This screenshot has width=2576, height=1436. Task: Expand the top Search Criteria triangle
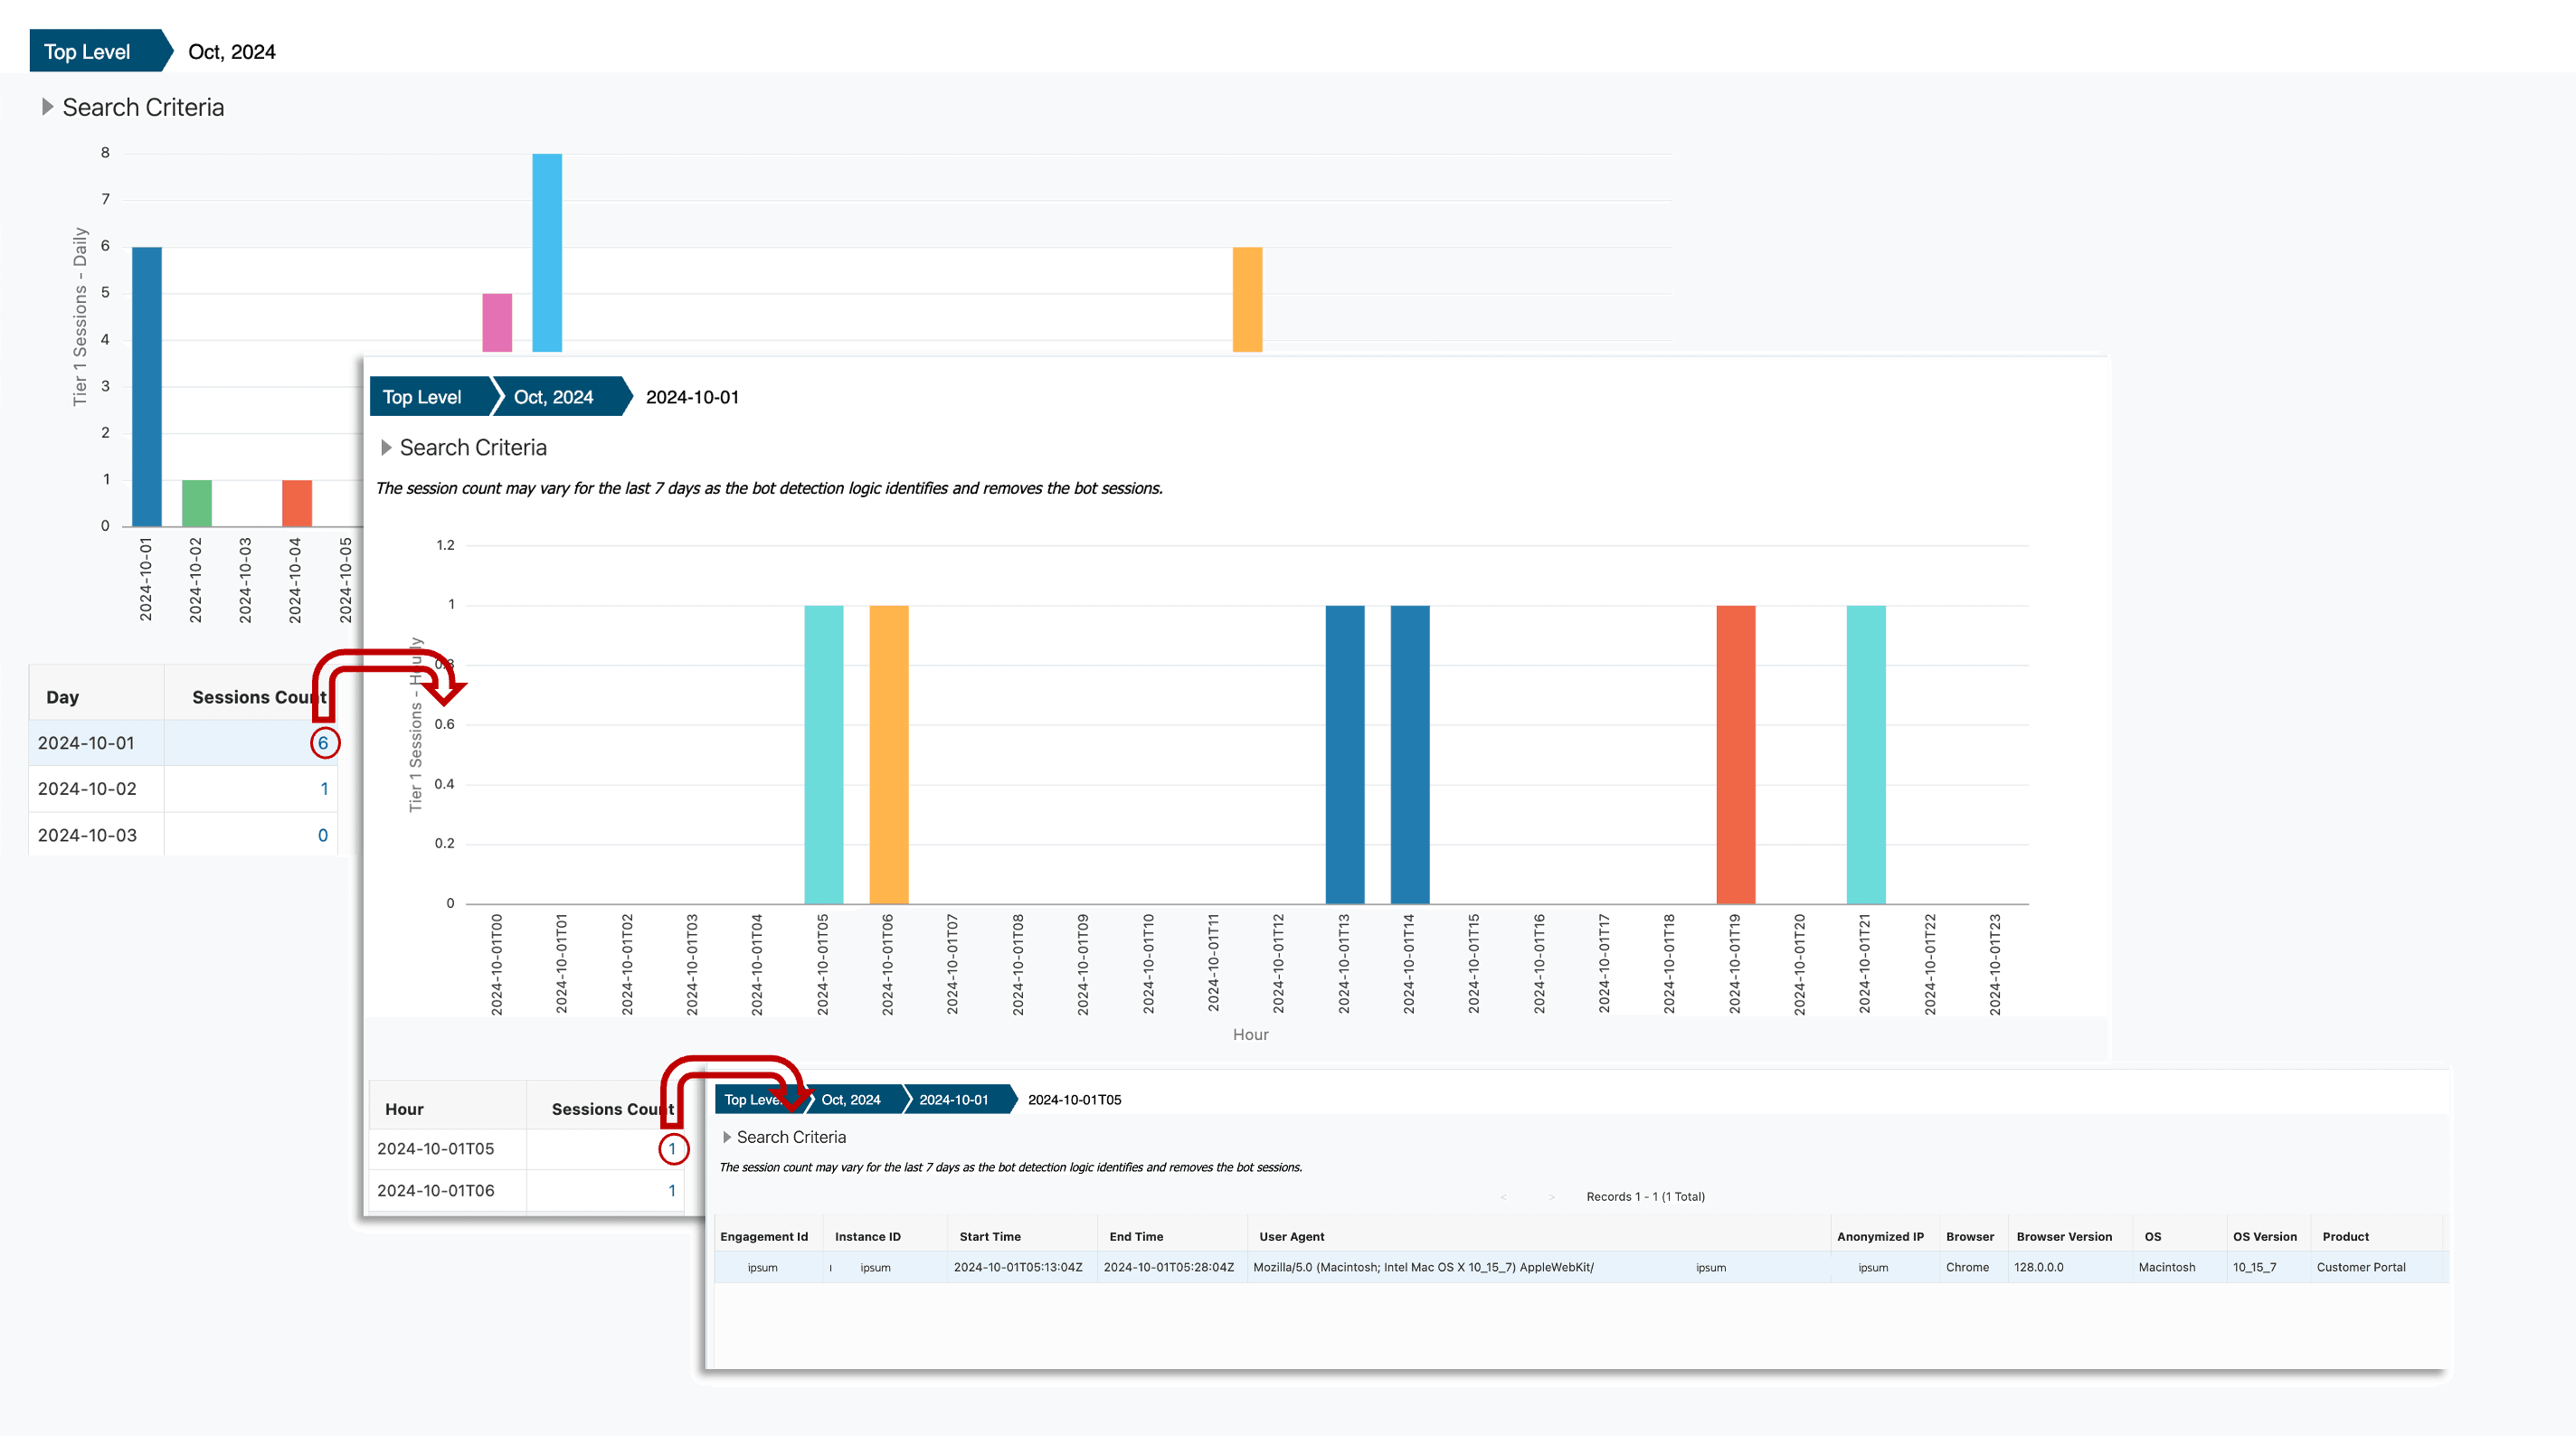[47, 107]
